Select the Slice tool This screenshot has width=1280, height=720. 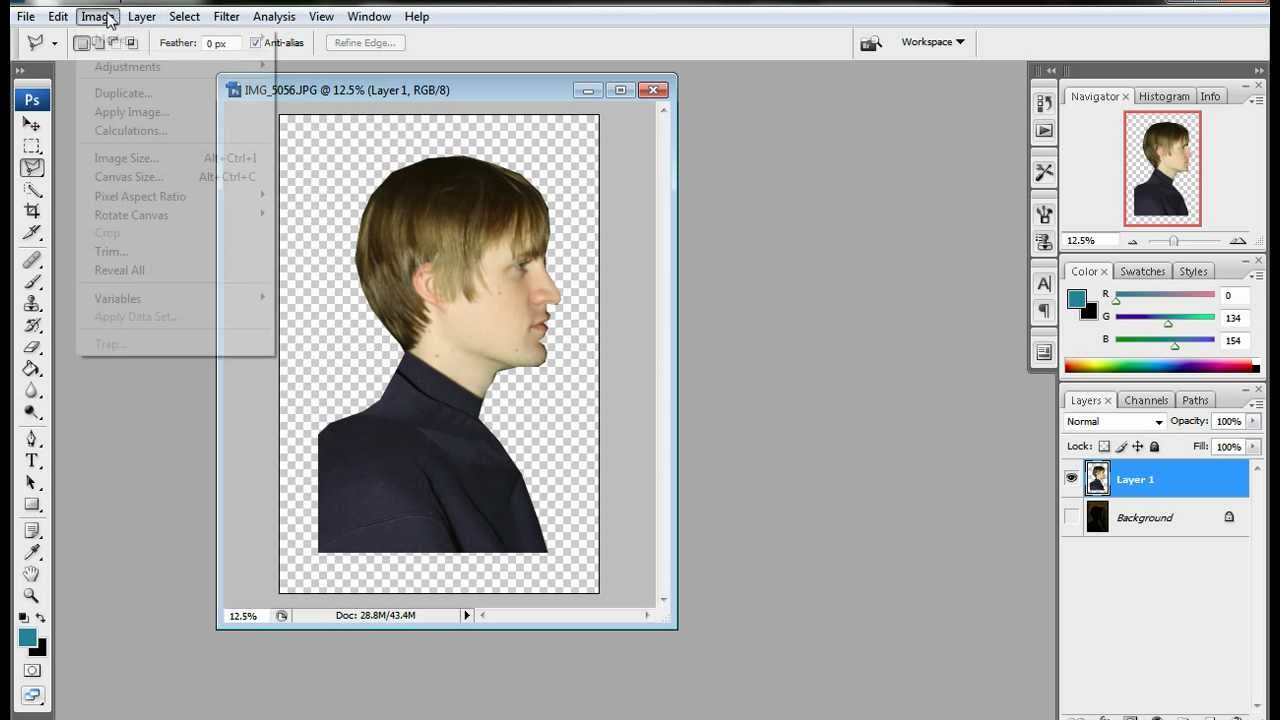pyautogui.click(x=32, y=233)
